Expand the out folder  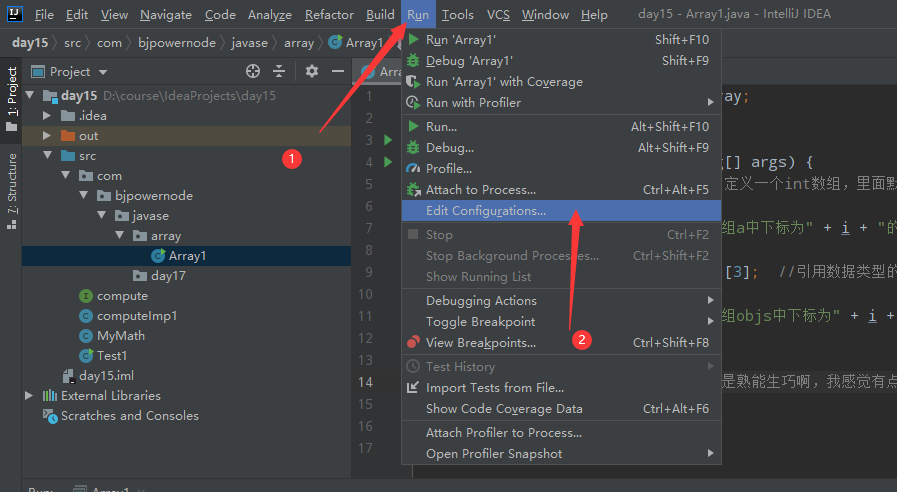coord(47,136)
